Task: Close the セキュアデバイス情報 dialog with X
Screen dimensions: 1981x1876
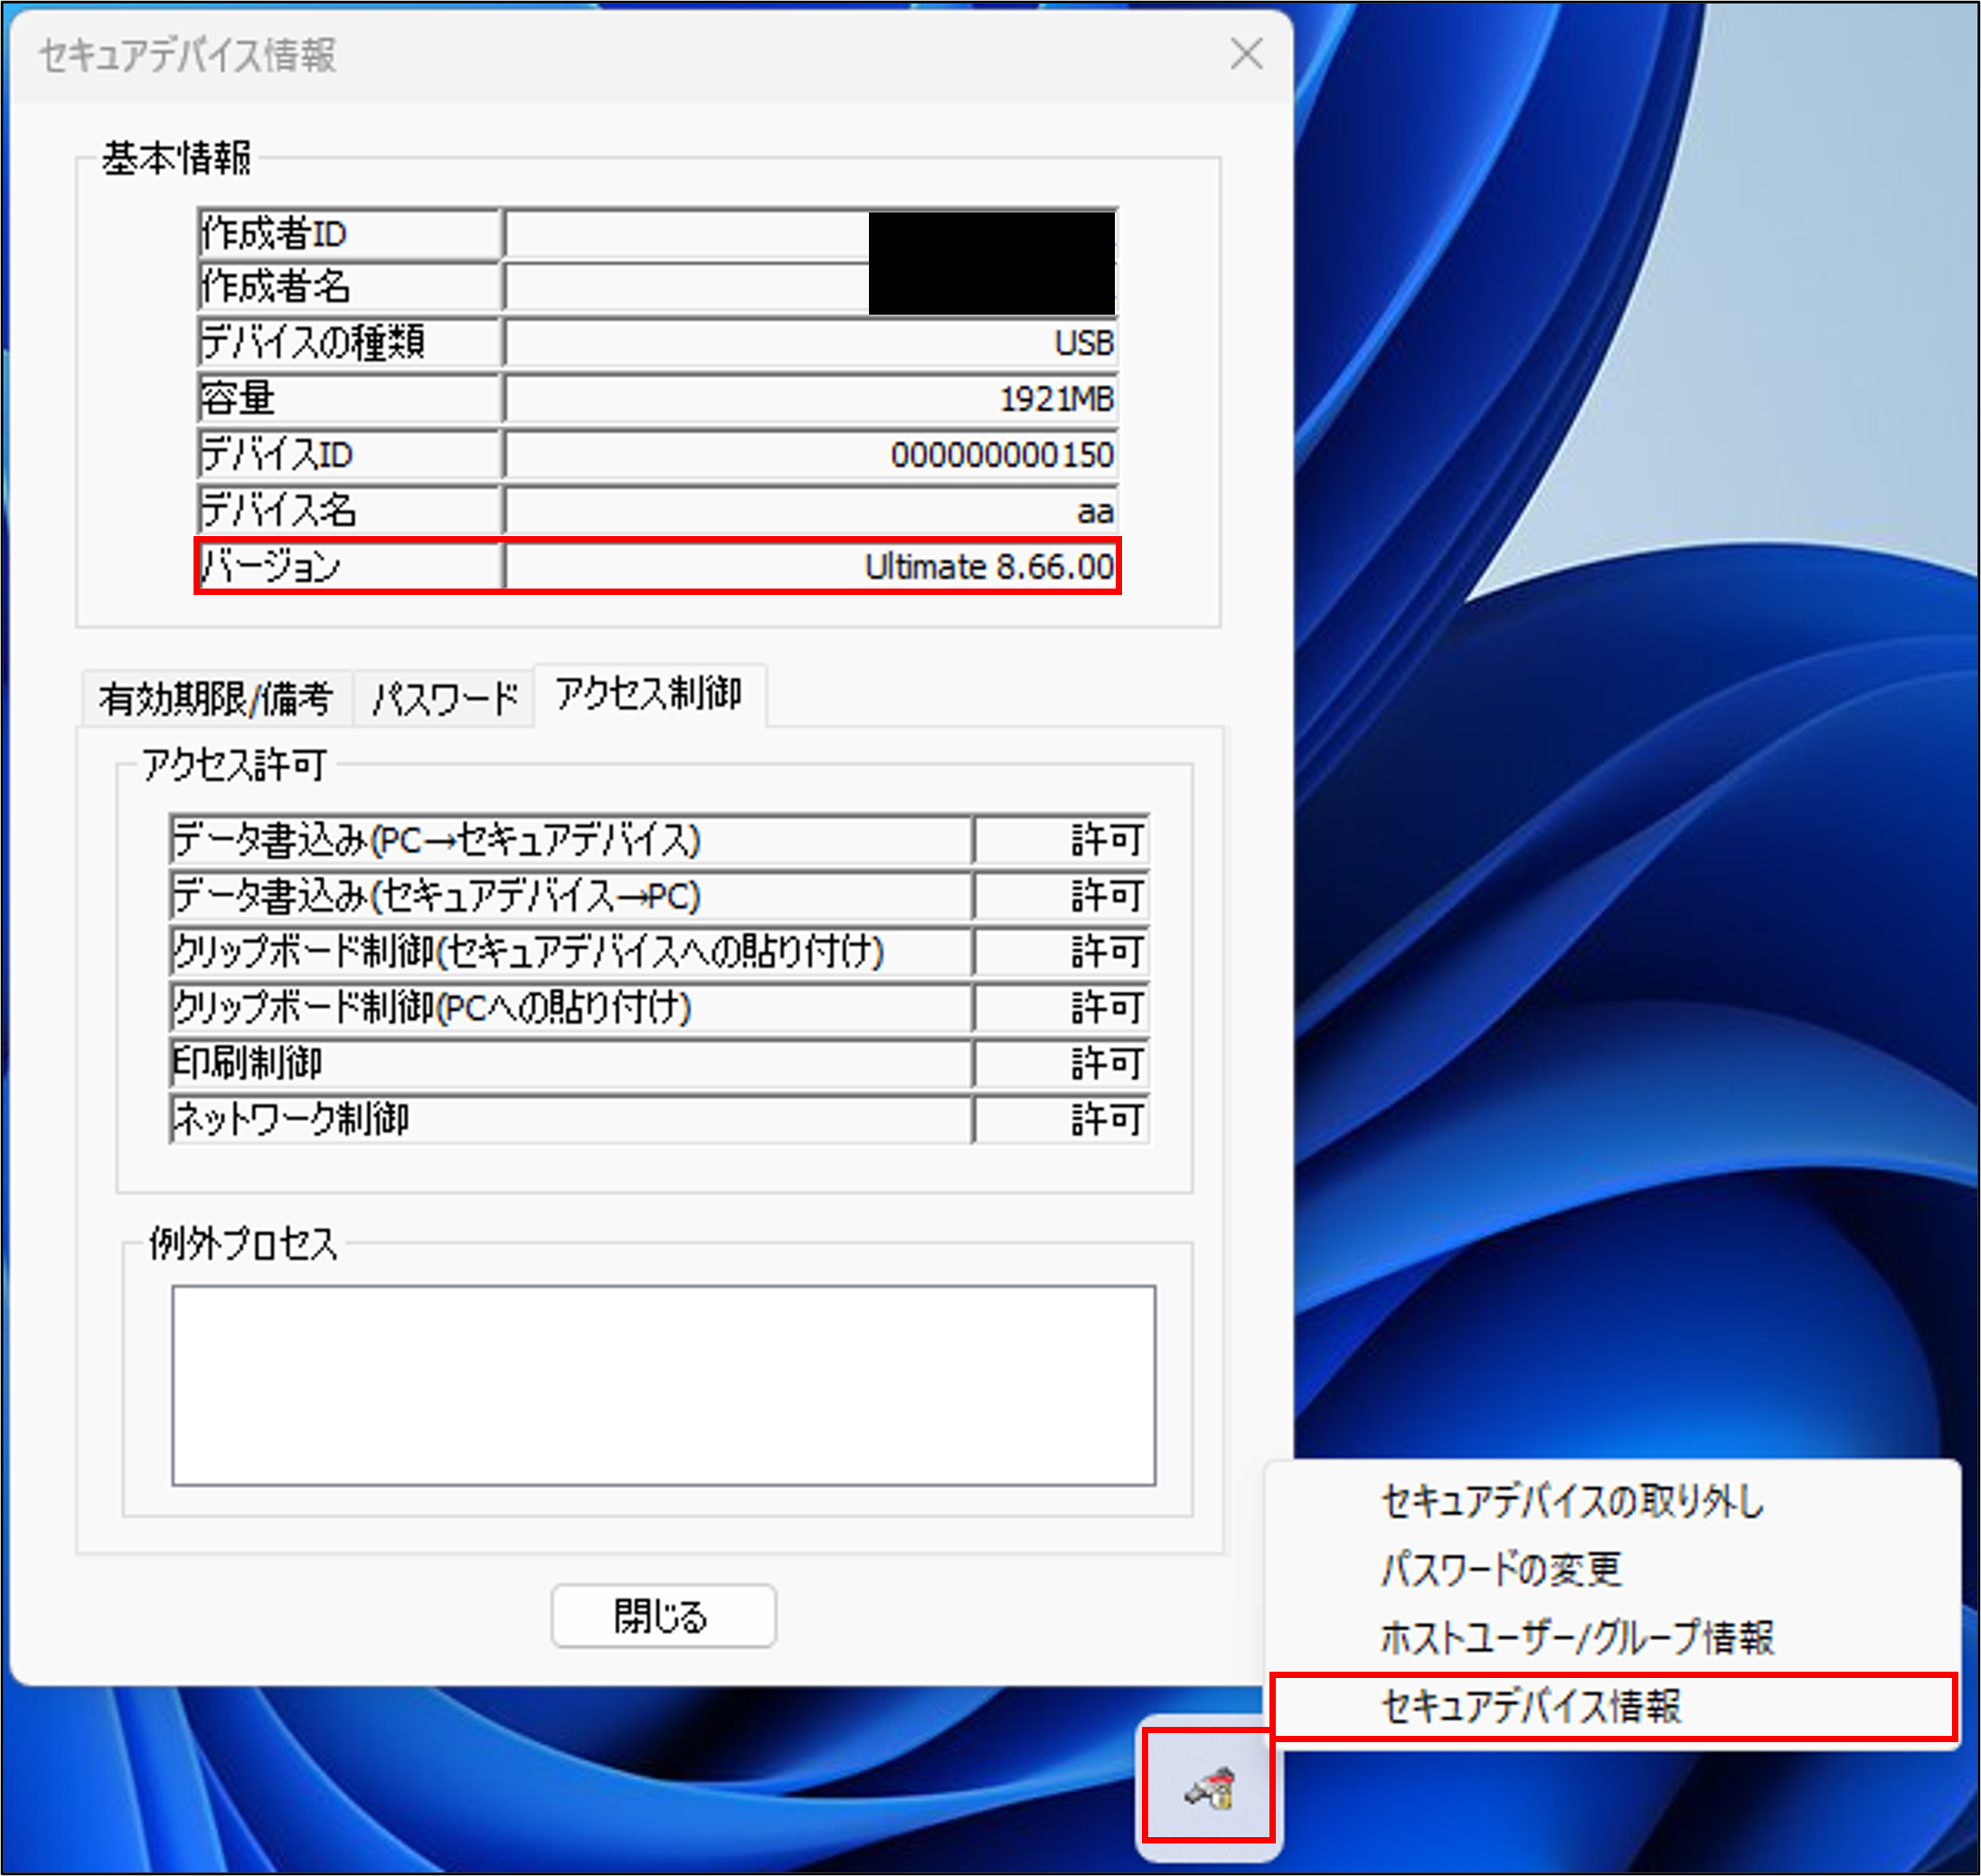Action: coord(1246,56)
